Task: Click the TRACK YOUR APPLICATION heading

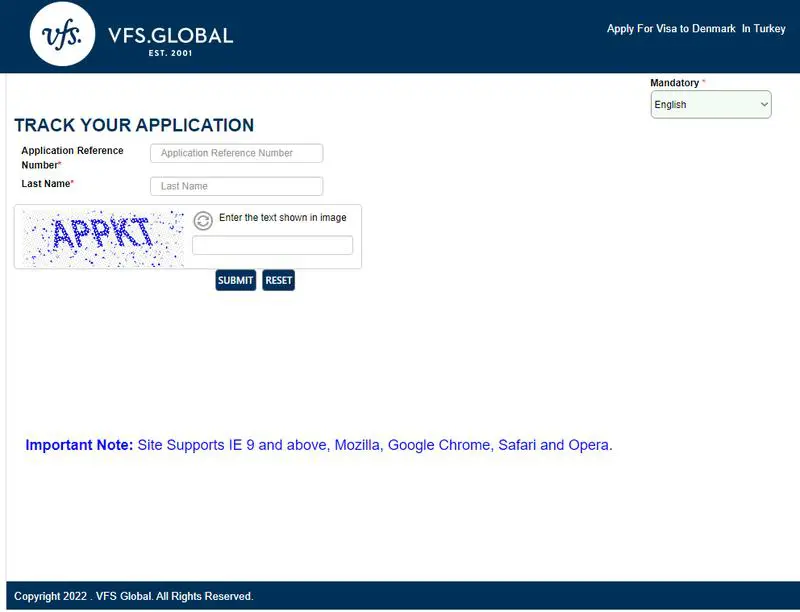Action: [134, 125]
